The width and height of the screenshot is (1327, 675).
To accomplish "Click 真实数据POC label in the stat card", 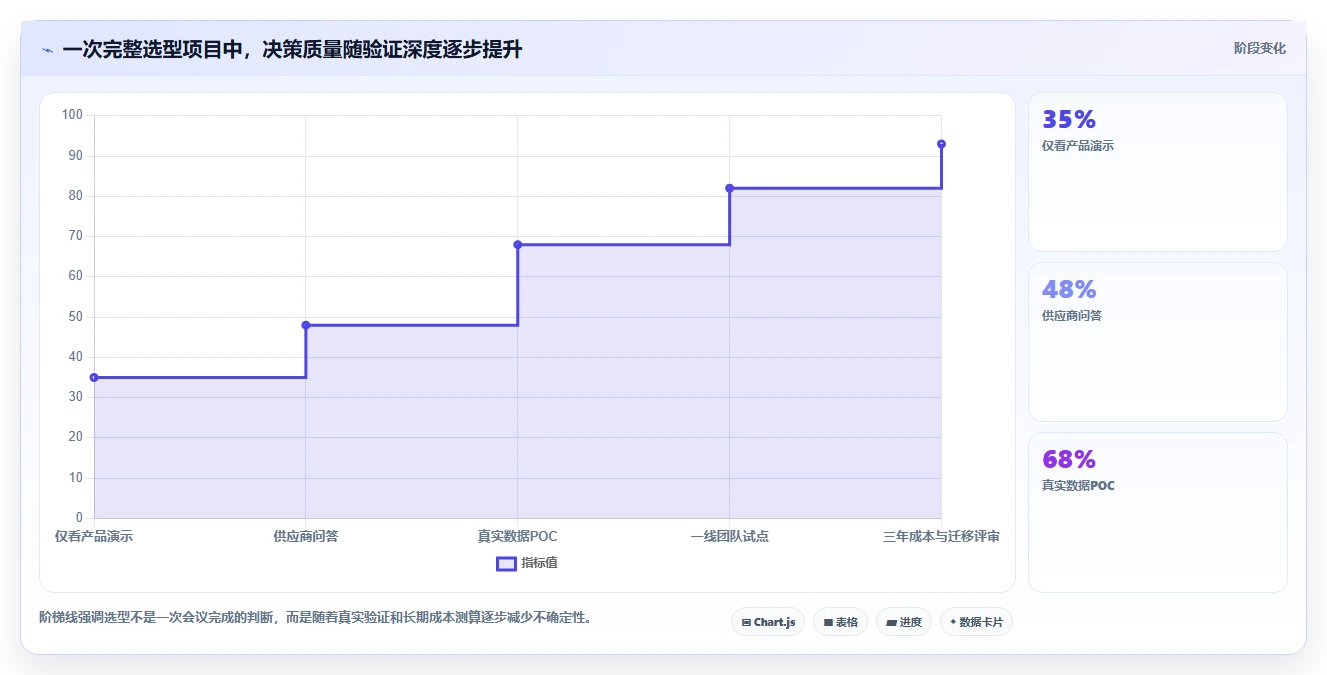I will 1078,486.
